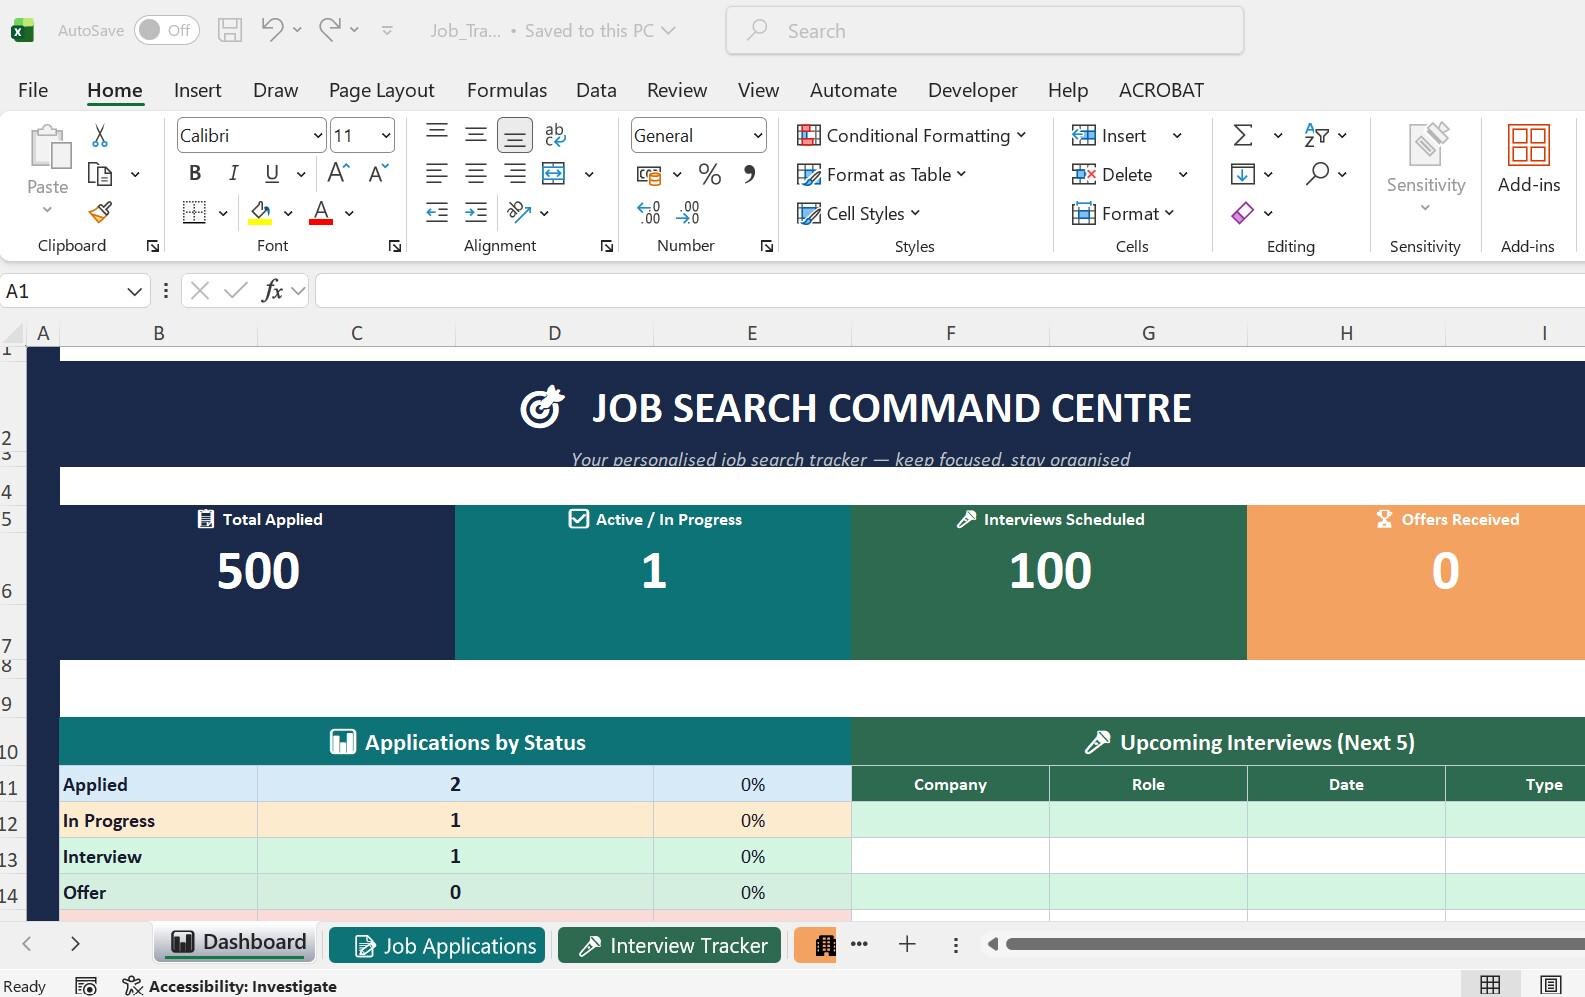Click the Increase Font Size icon
This screenshot has height=997, width=1585.
pyautogui.click(x=339, y=173)
